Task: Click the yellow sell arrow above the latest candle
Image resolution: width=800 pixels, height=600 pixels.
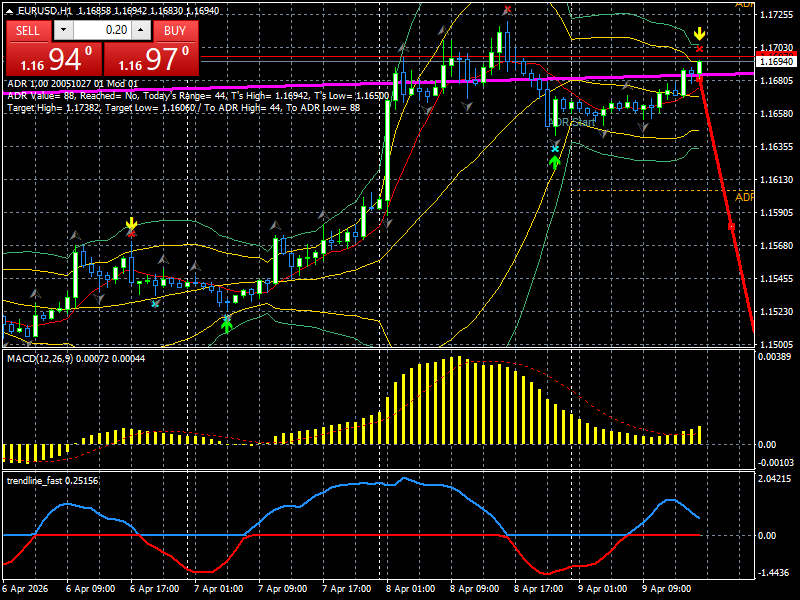Action: [699, 34]
